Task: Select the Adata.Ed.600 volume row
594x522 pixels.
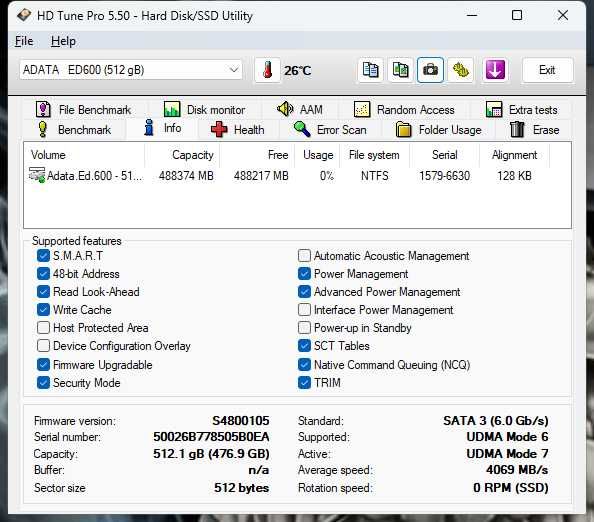Action: pos(287,176)
